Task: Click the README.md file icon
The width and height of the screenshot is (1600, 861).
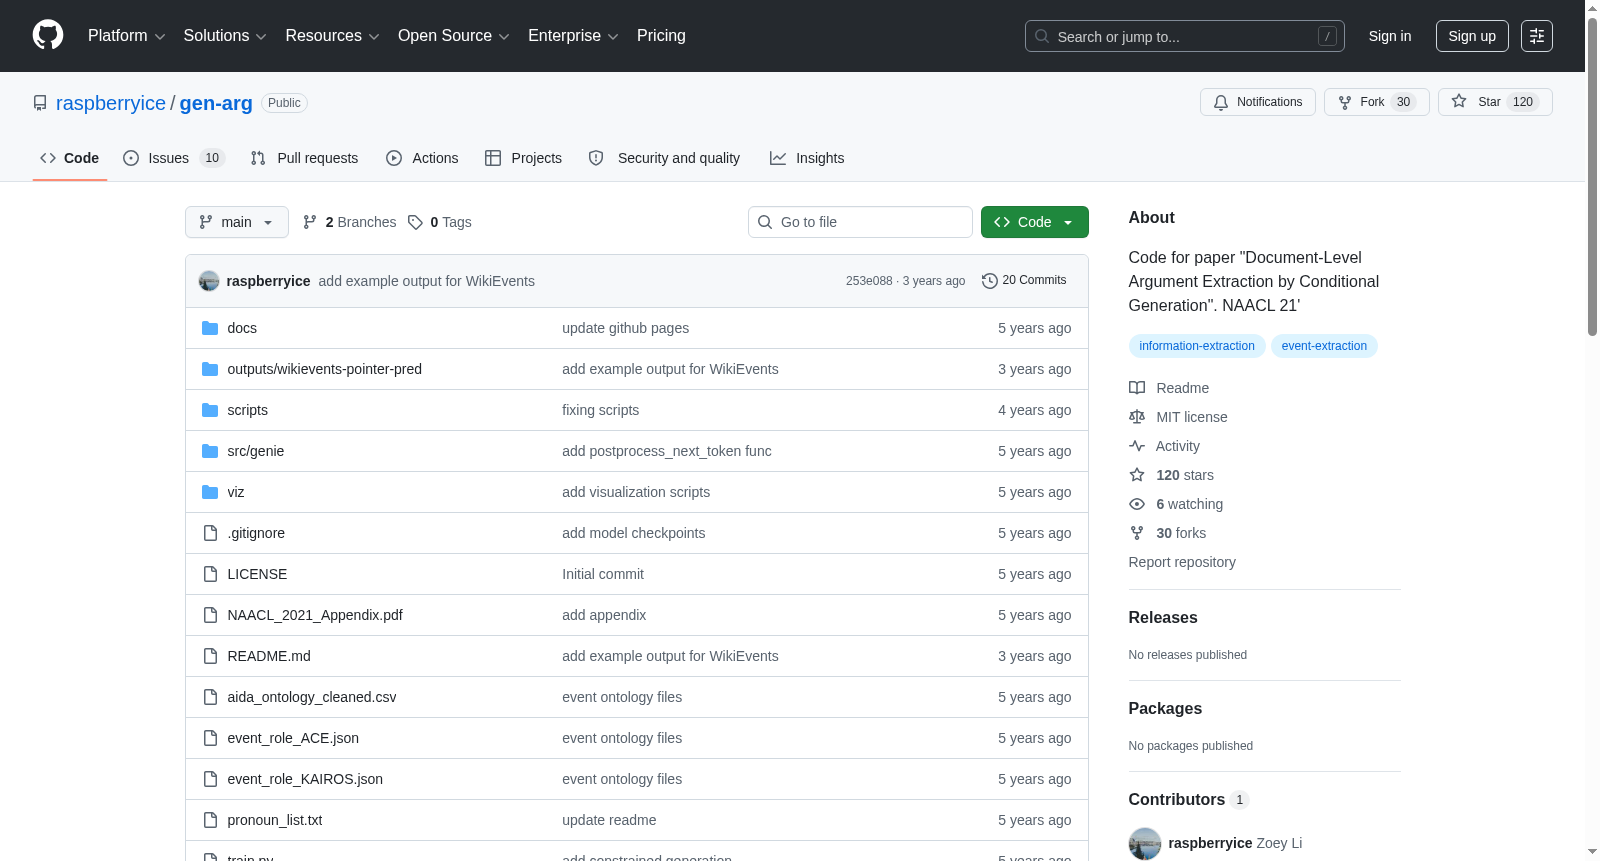Action: (210, 656)
